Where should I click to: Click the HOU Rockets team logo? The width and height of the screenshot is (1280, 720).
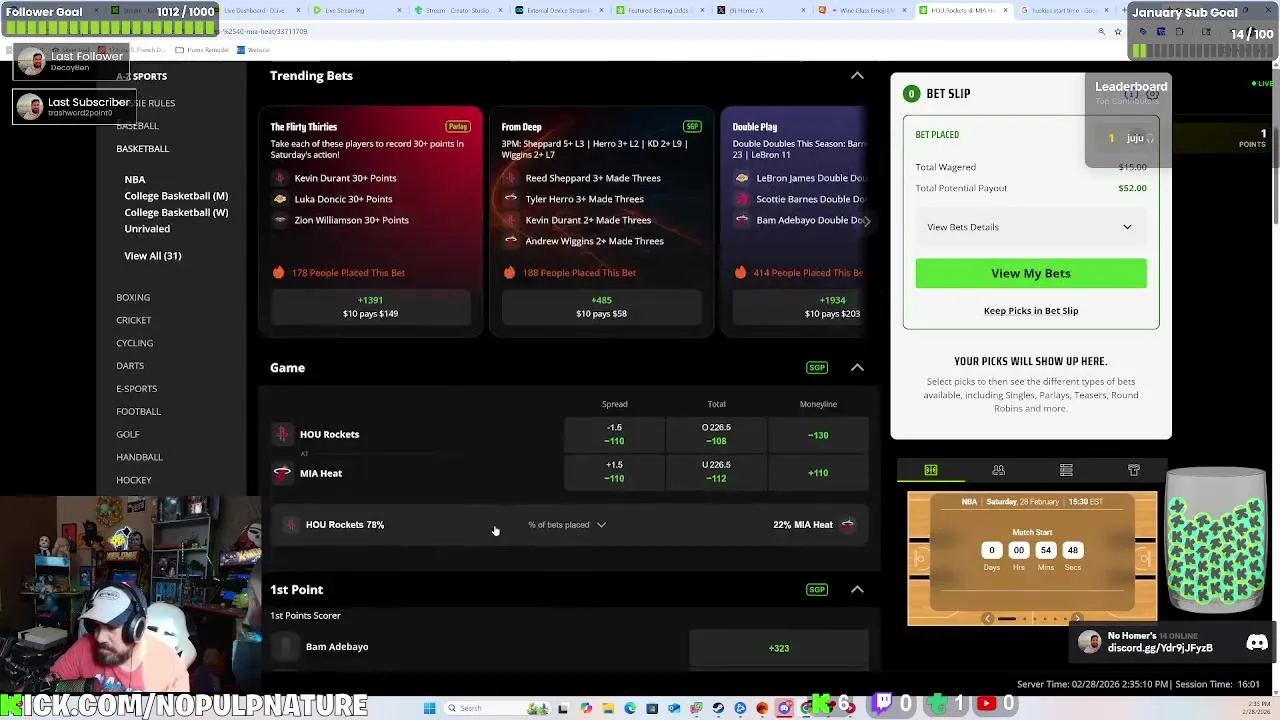(x=282, y=434)
